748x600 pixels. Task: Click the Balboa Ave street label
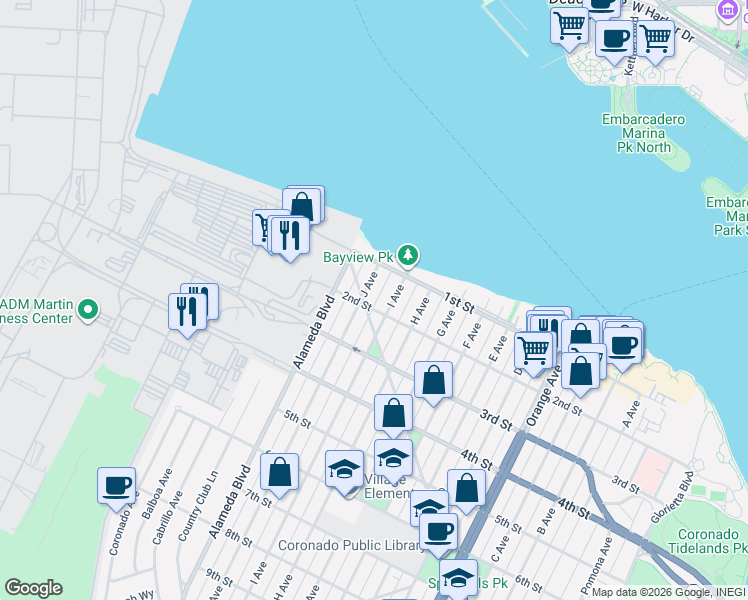[156, 494]
